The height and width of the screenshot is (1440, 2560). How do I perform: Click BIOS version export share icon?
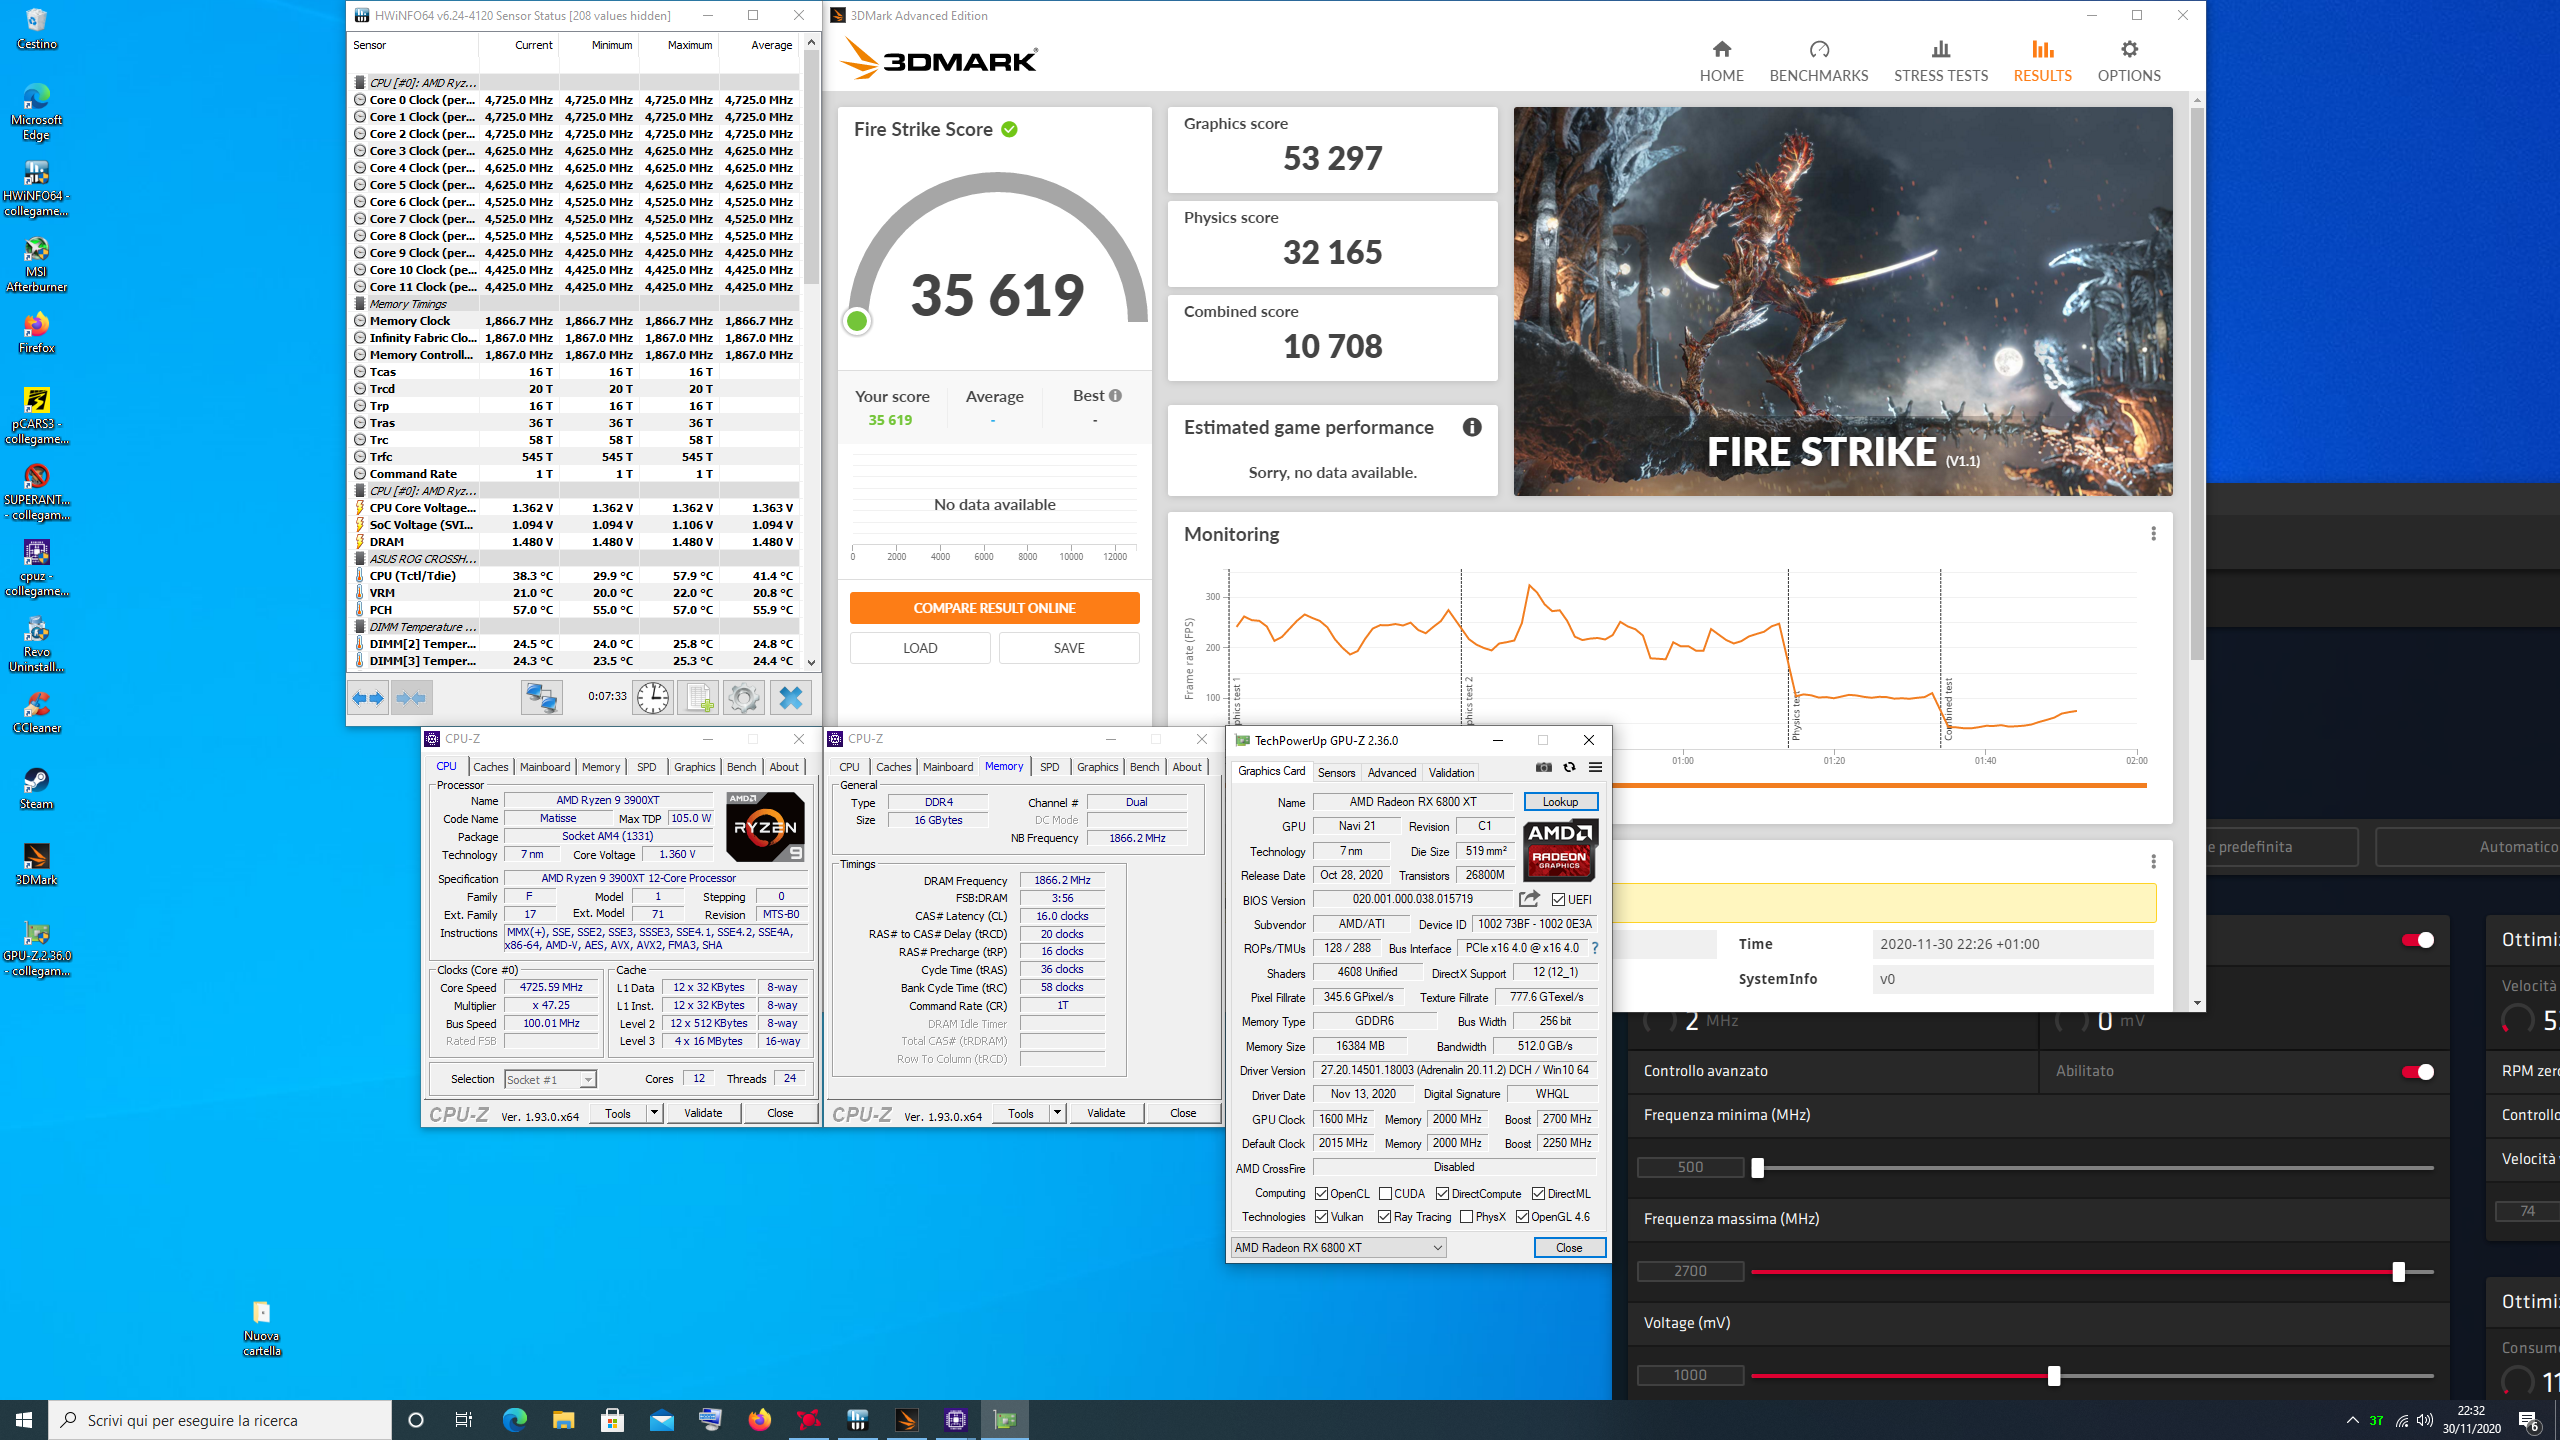click(x=1528, y=899)
